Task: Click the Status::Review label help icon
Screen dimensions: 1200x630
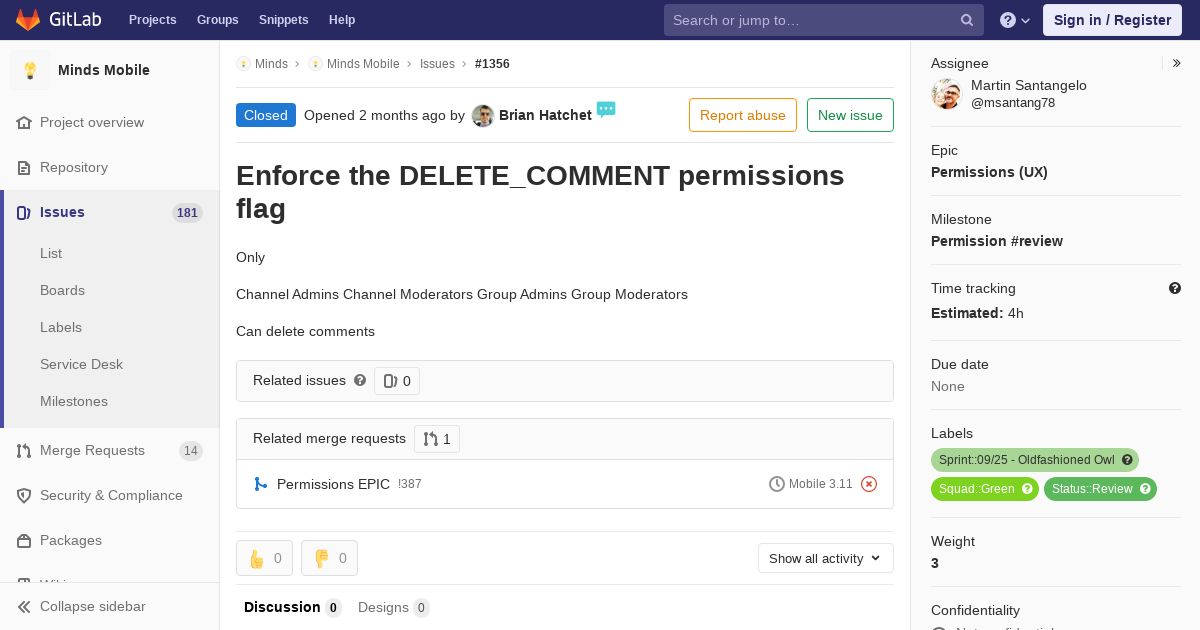Action: pos(1145,489)
